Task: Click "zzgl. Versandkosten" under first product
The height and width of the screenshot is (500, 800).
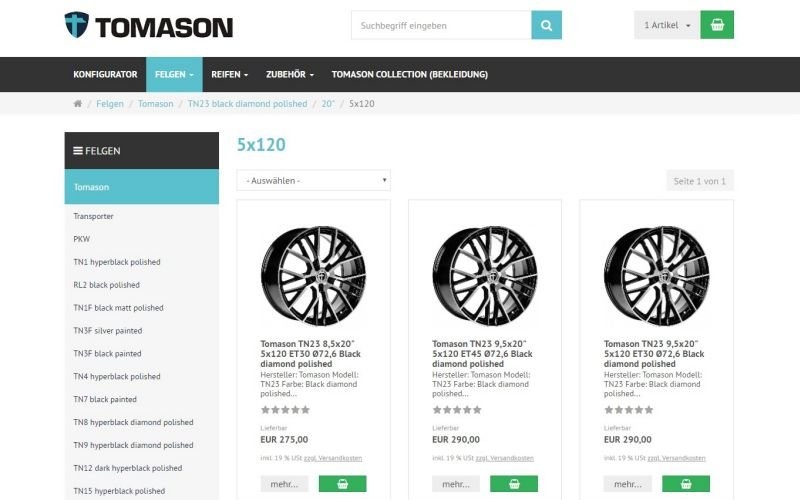Action: click(334, 458)
